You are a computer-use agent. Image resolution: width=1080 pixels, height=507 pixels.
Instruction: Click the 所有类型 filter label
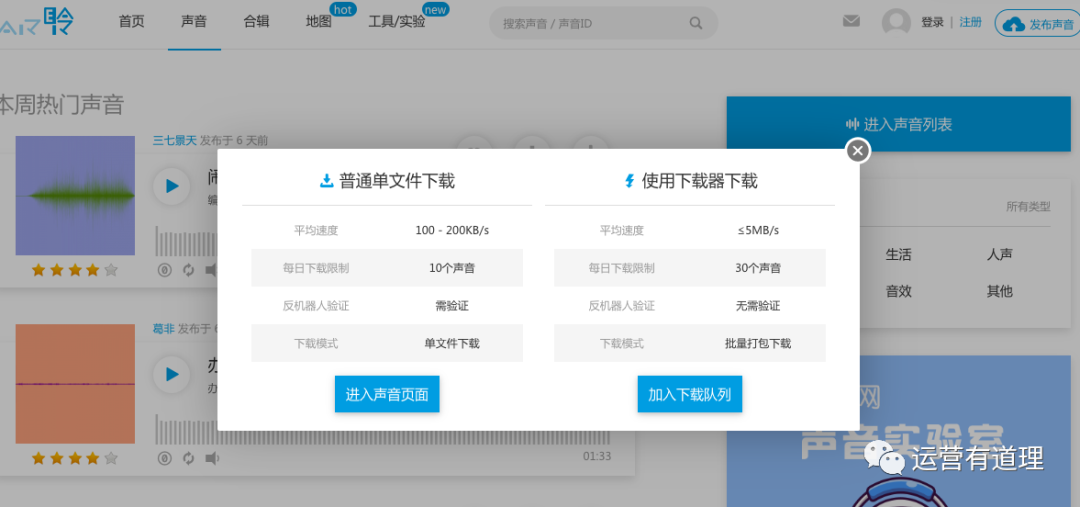point(1028,207)
